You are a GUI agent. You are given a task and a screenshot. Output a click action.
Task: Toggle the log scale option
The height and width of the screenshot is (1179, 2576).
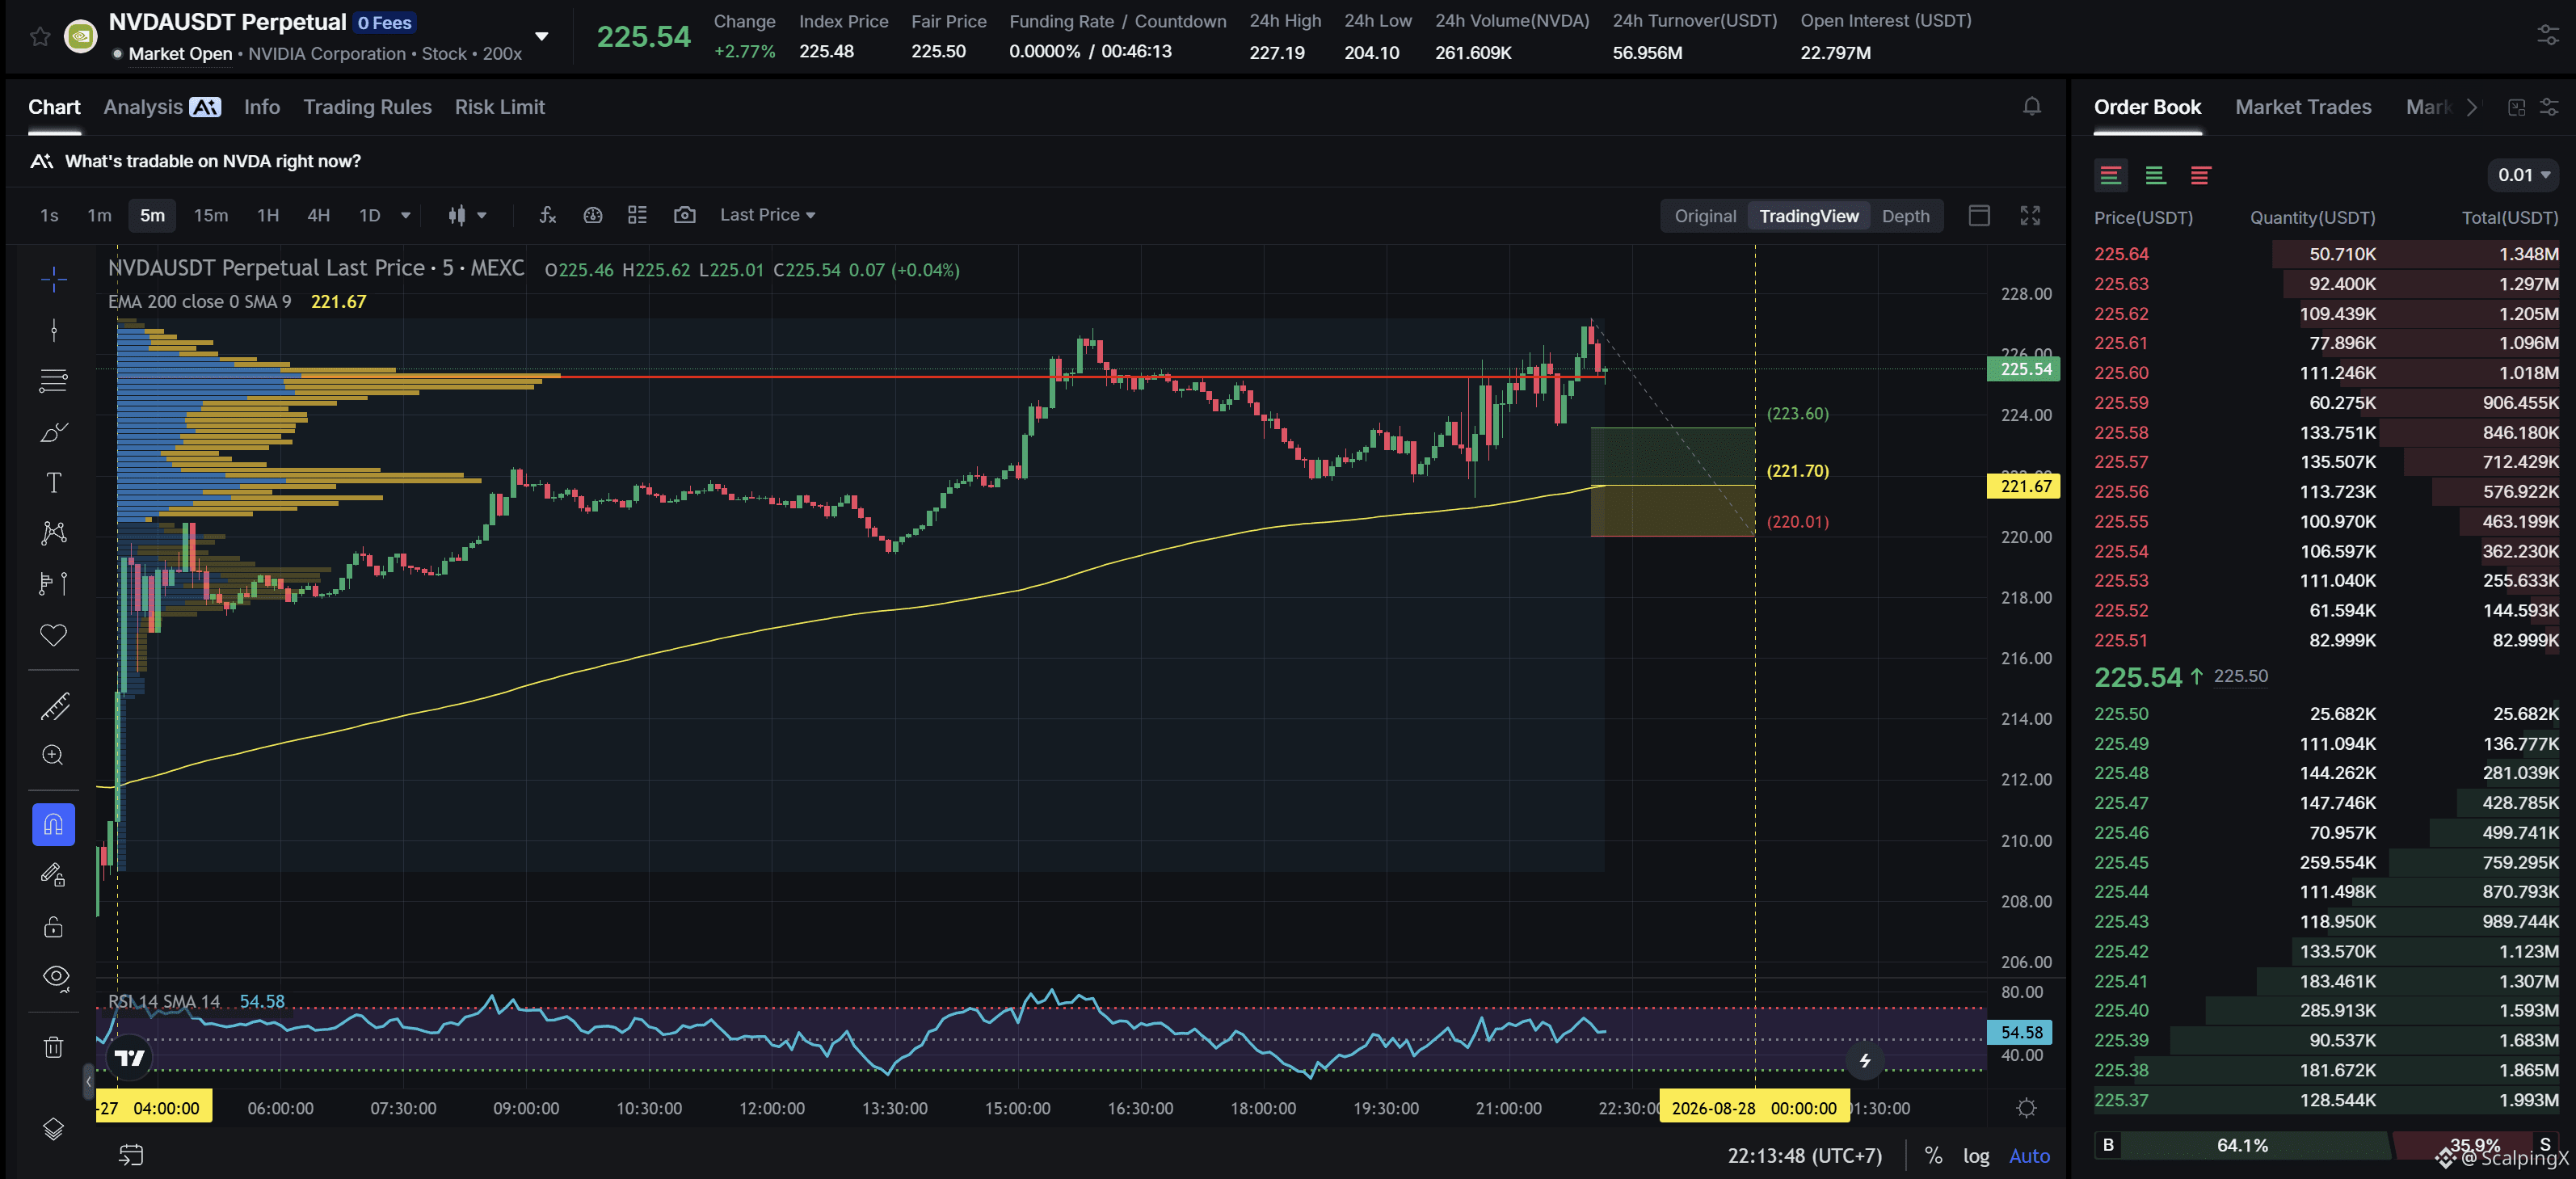(x=1975, y=1155)
